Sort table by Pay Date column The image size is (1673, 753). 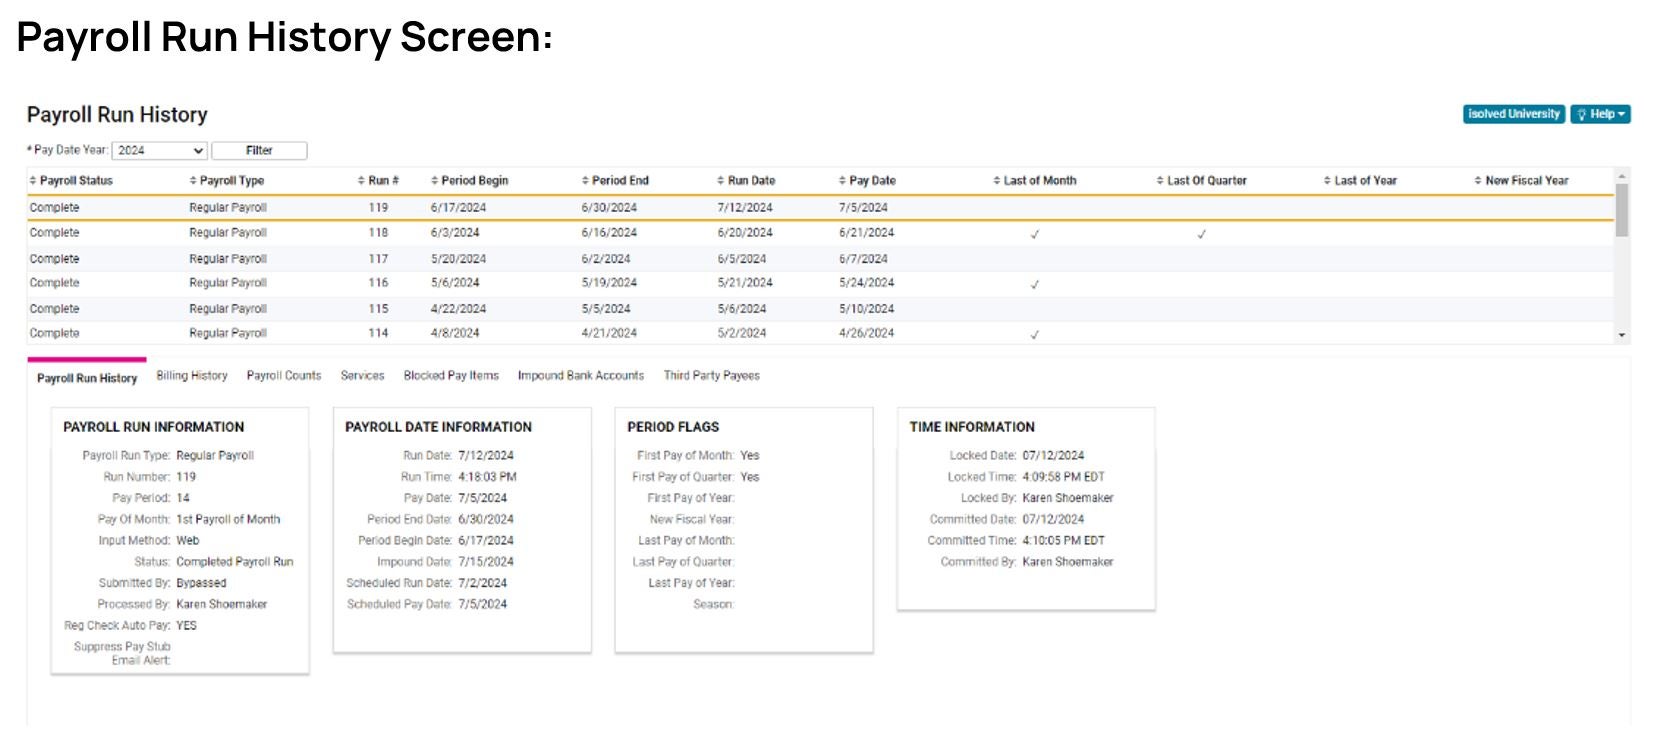867,181
